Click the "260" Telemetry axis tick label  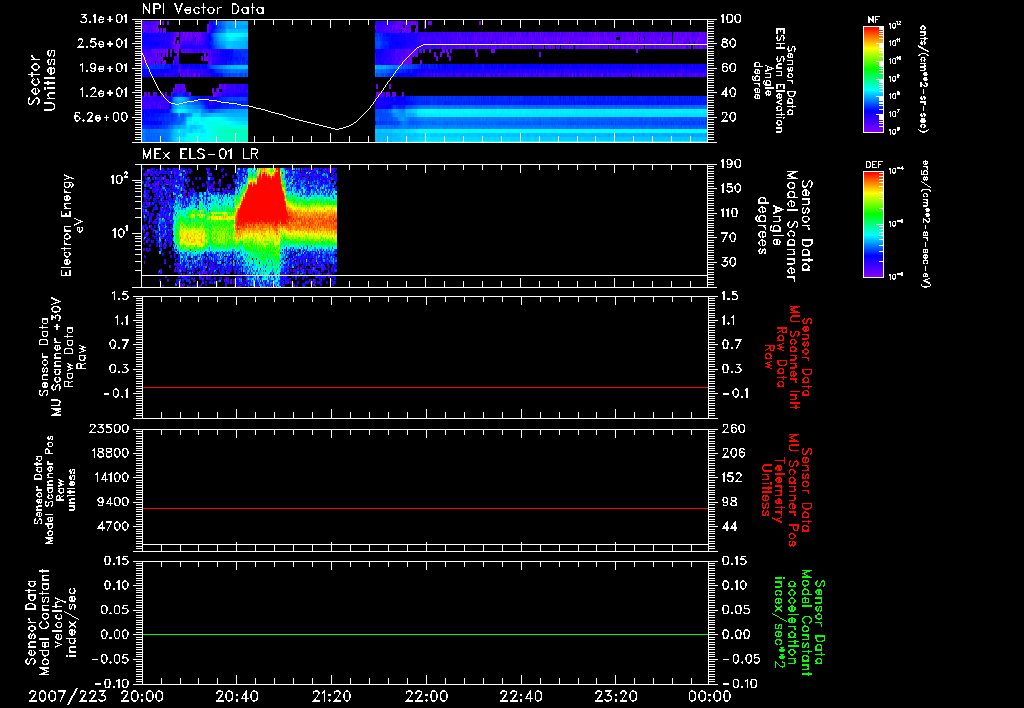click(731, 428)
